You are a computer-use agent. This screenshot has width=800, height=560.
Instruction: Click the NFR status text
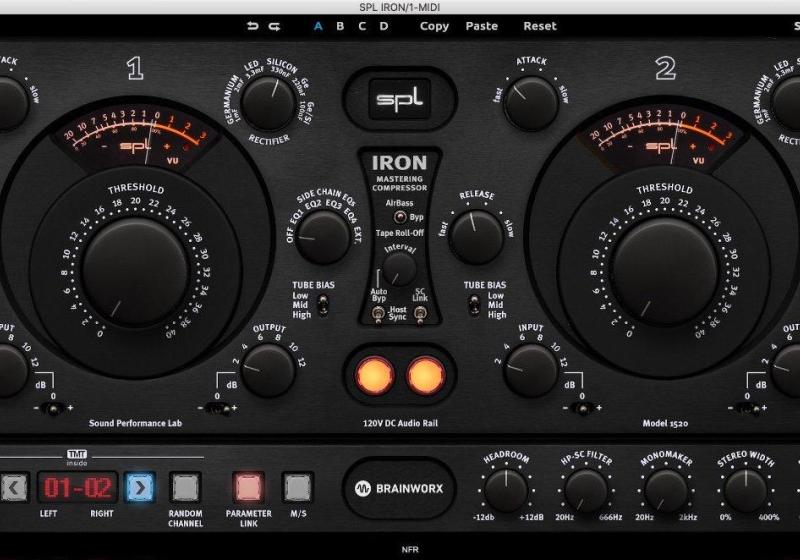pyautogui.click(x=410, y=549)
